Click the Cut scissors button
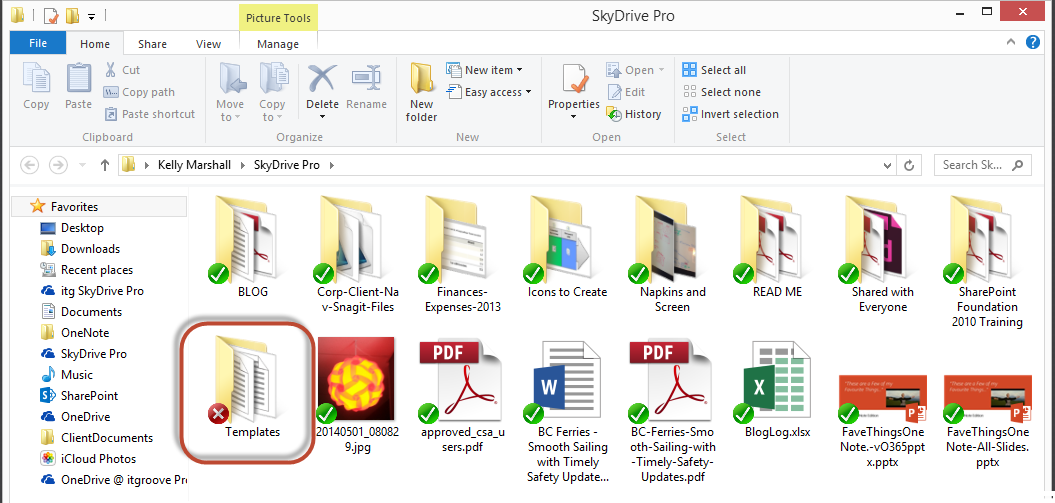This screenshot has height=503, width=1055. pos(122,70)
